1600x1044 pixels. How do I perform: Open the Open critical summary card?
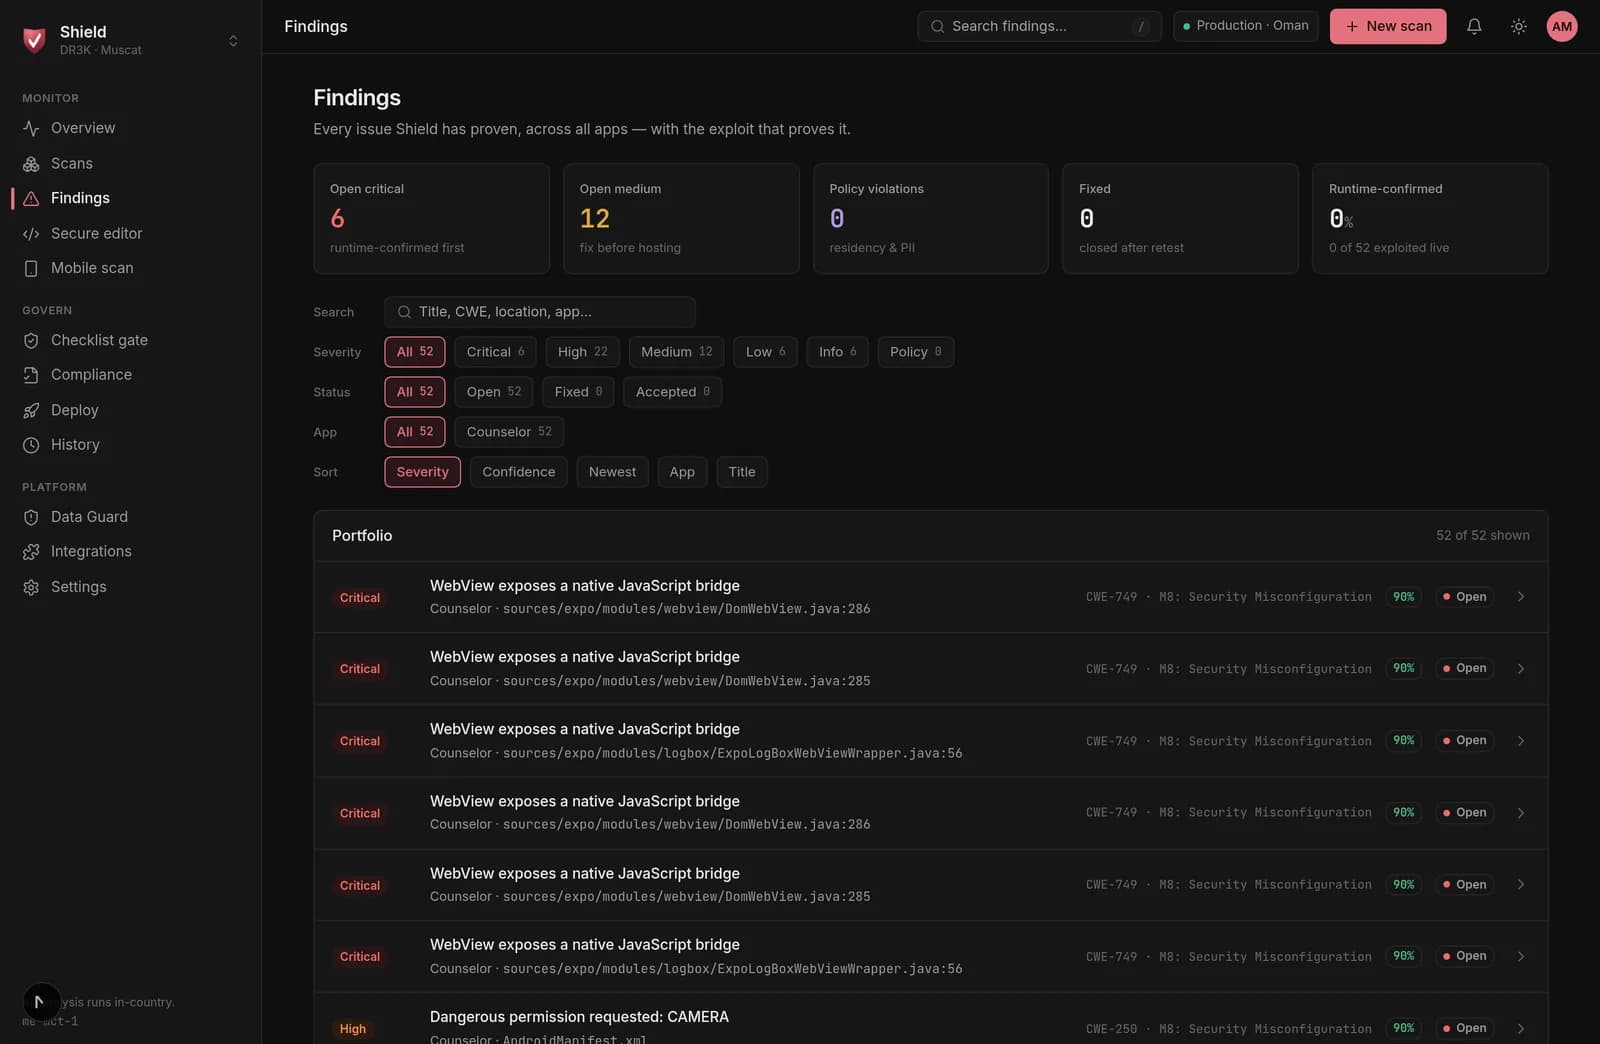tap(431, 219)
